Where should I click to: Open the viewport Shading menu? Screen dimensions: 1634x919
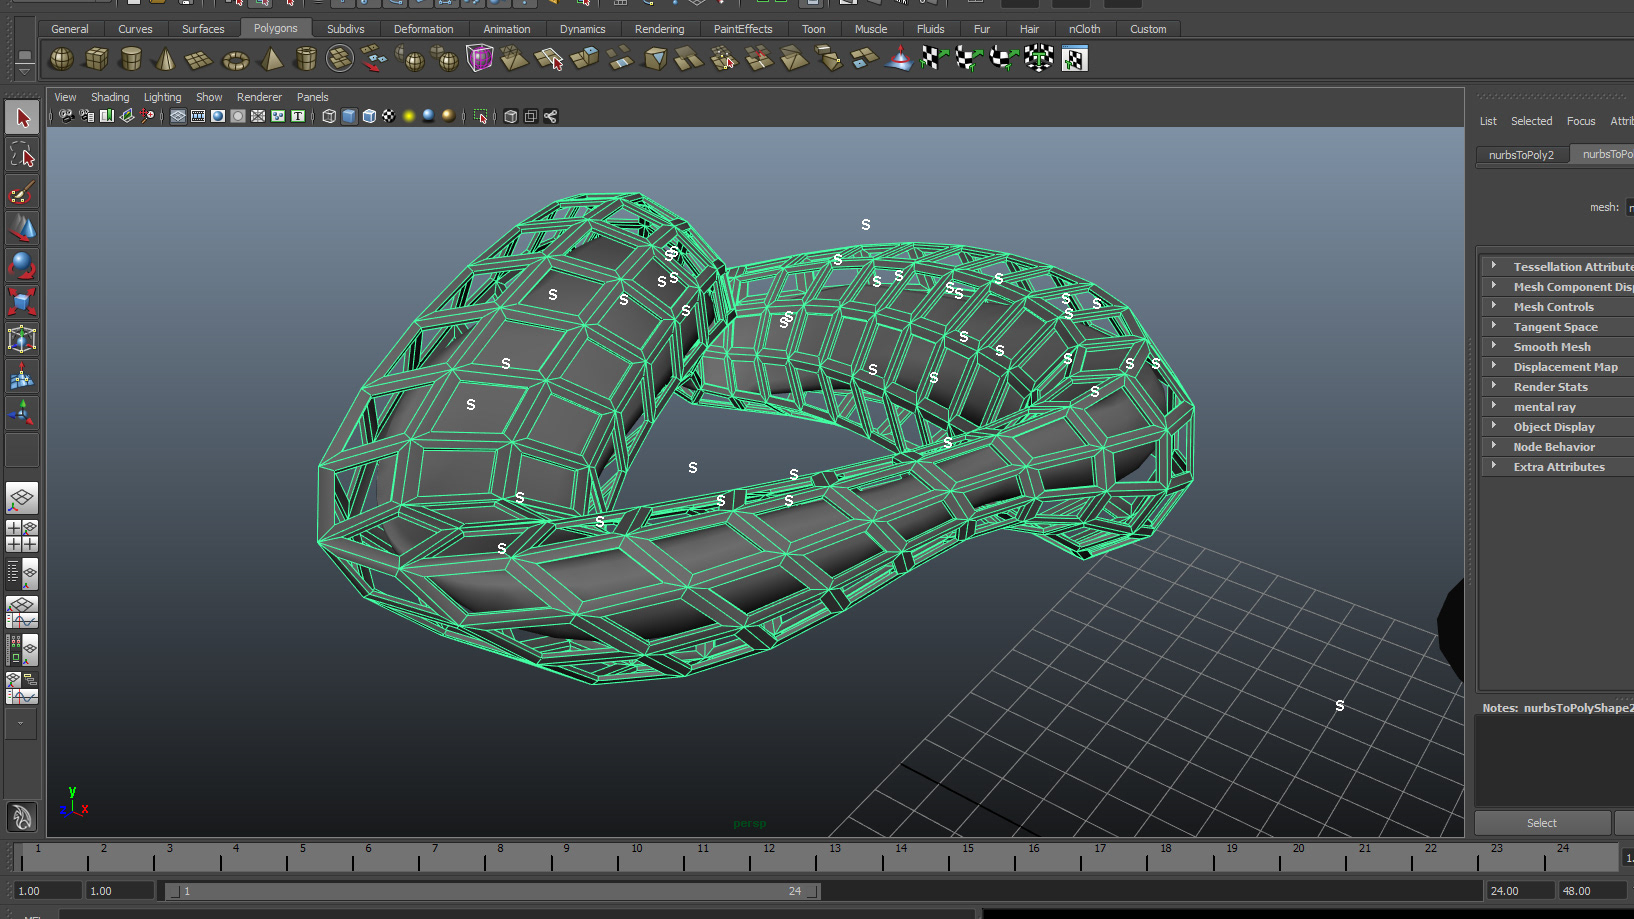click(x=110, y=97)
